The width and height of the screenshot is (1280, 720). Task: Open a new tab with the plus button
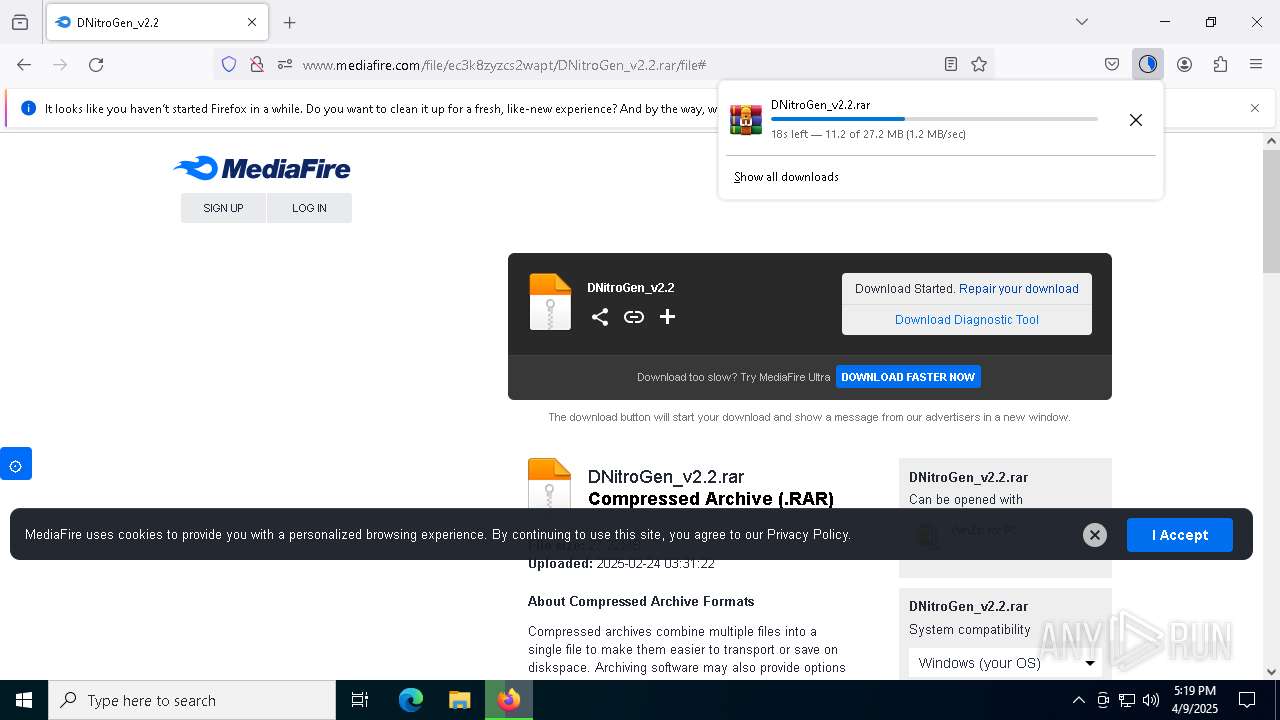[290, 22]
